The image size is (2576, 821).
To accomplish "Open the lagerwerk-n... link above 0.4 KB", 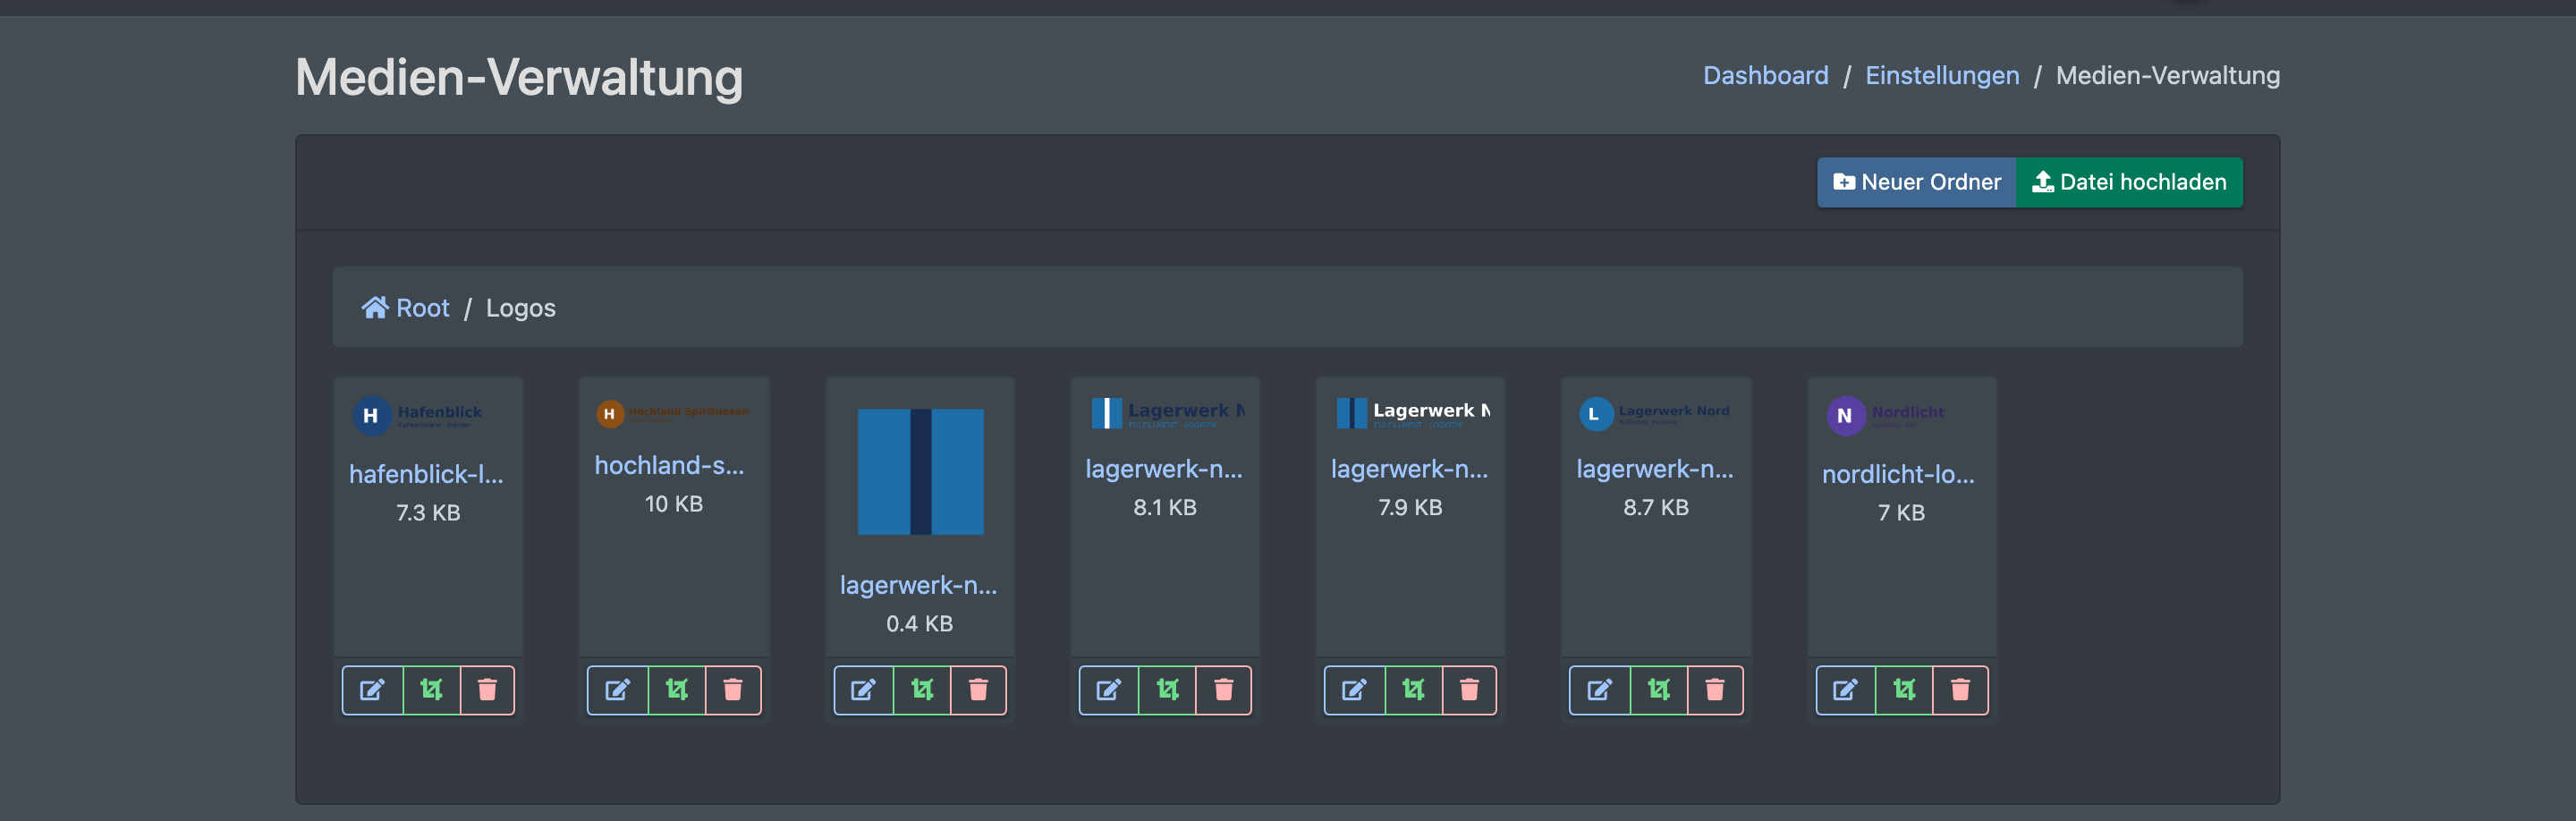I will tap(918, 585).
